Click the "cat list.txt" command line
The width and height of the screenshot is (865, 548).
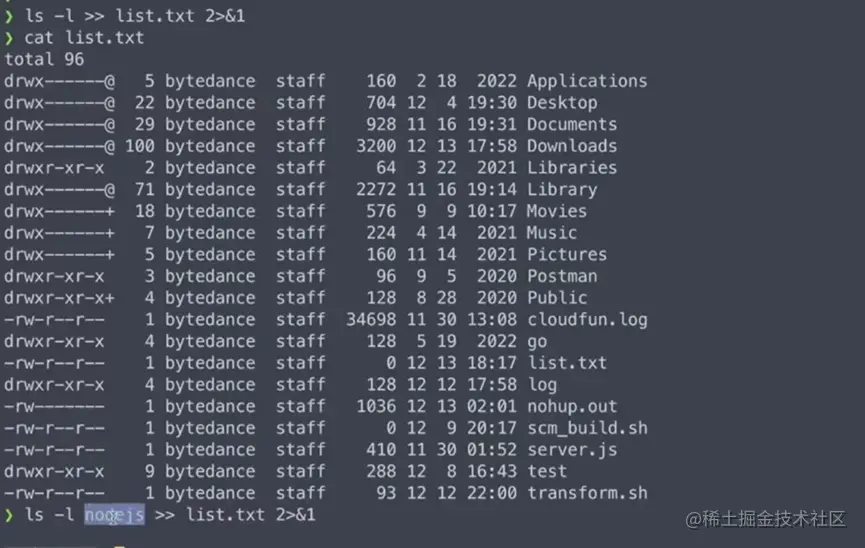(x=85, y=38)
